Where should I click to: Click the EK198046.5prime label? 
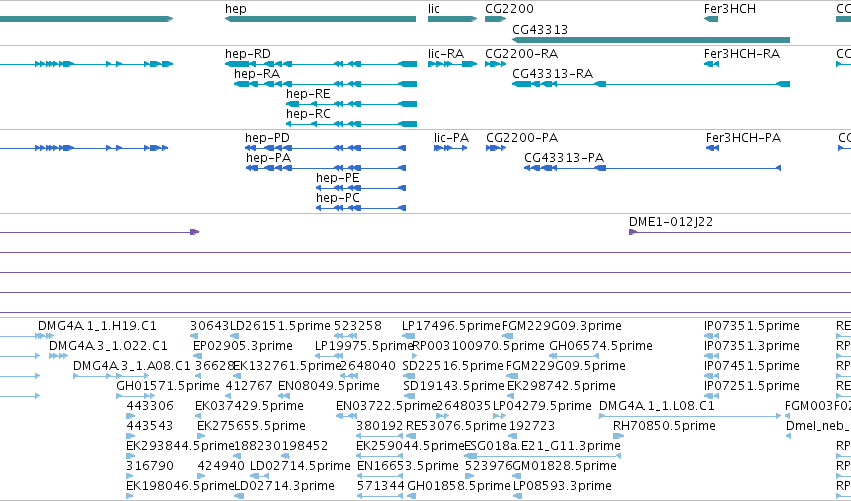pos(180,486)
